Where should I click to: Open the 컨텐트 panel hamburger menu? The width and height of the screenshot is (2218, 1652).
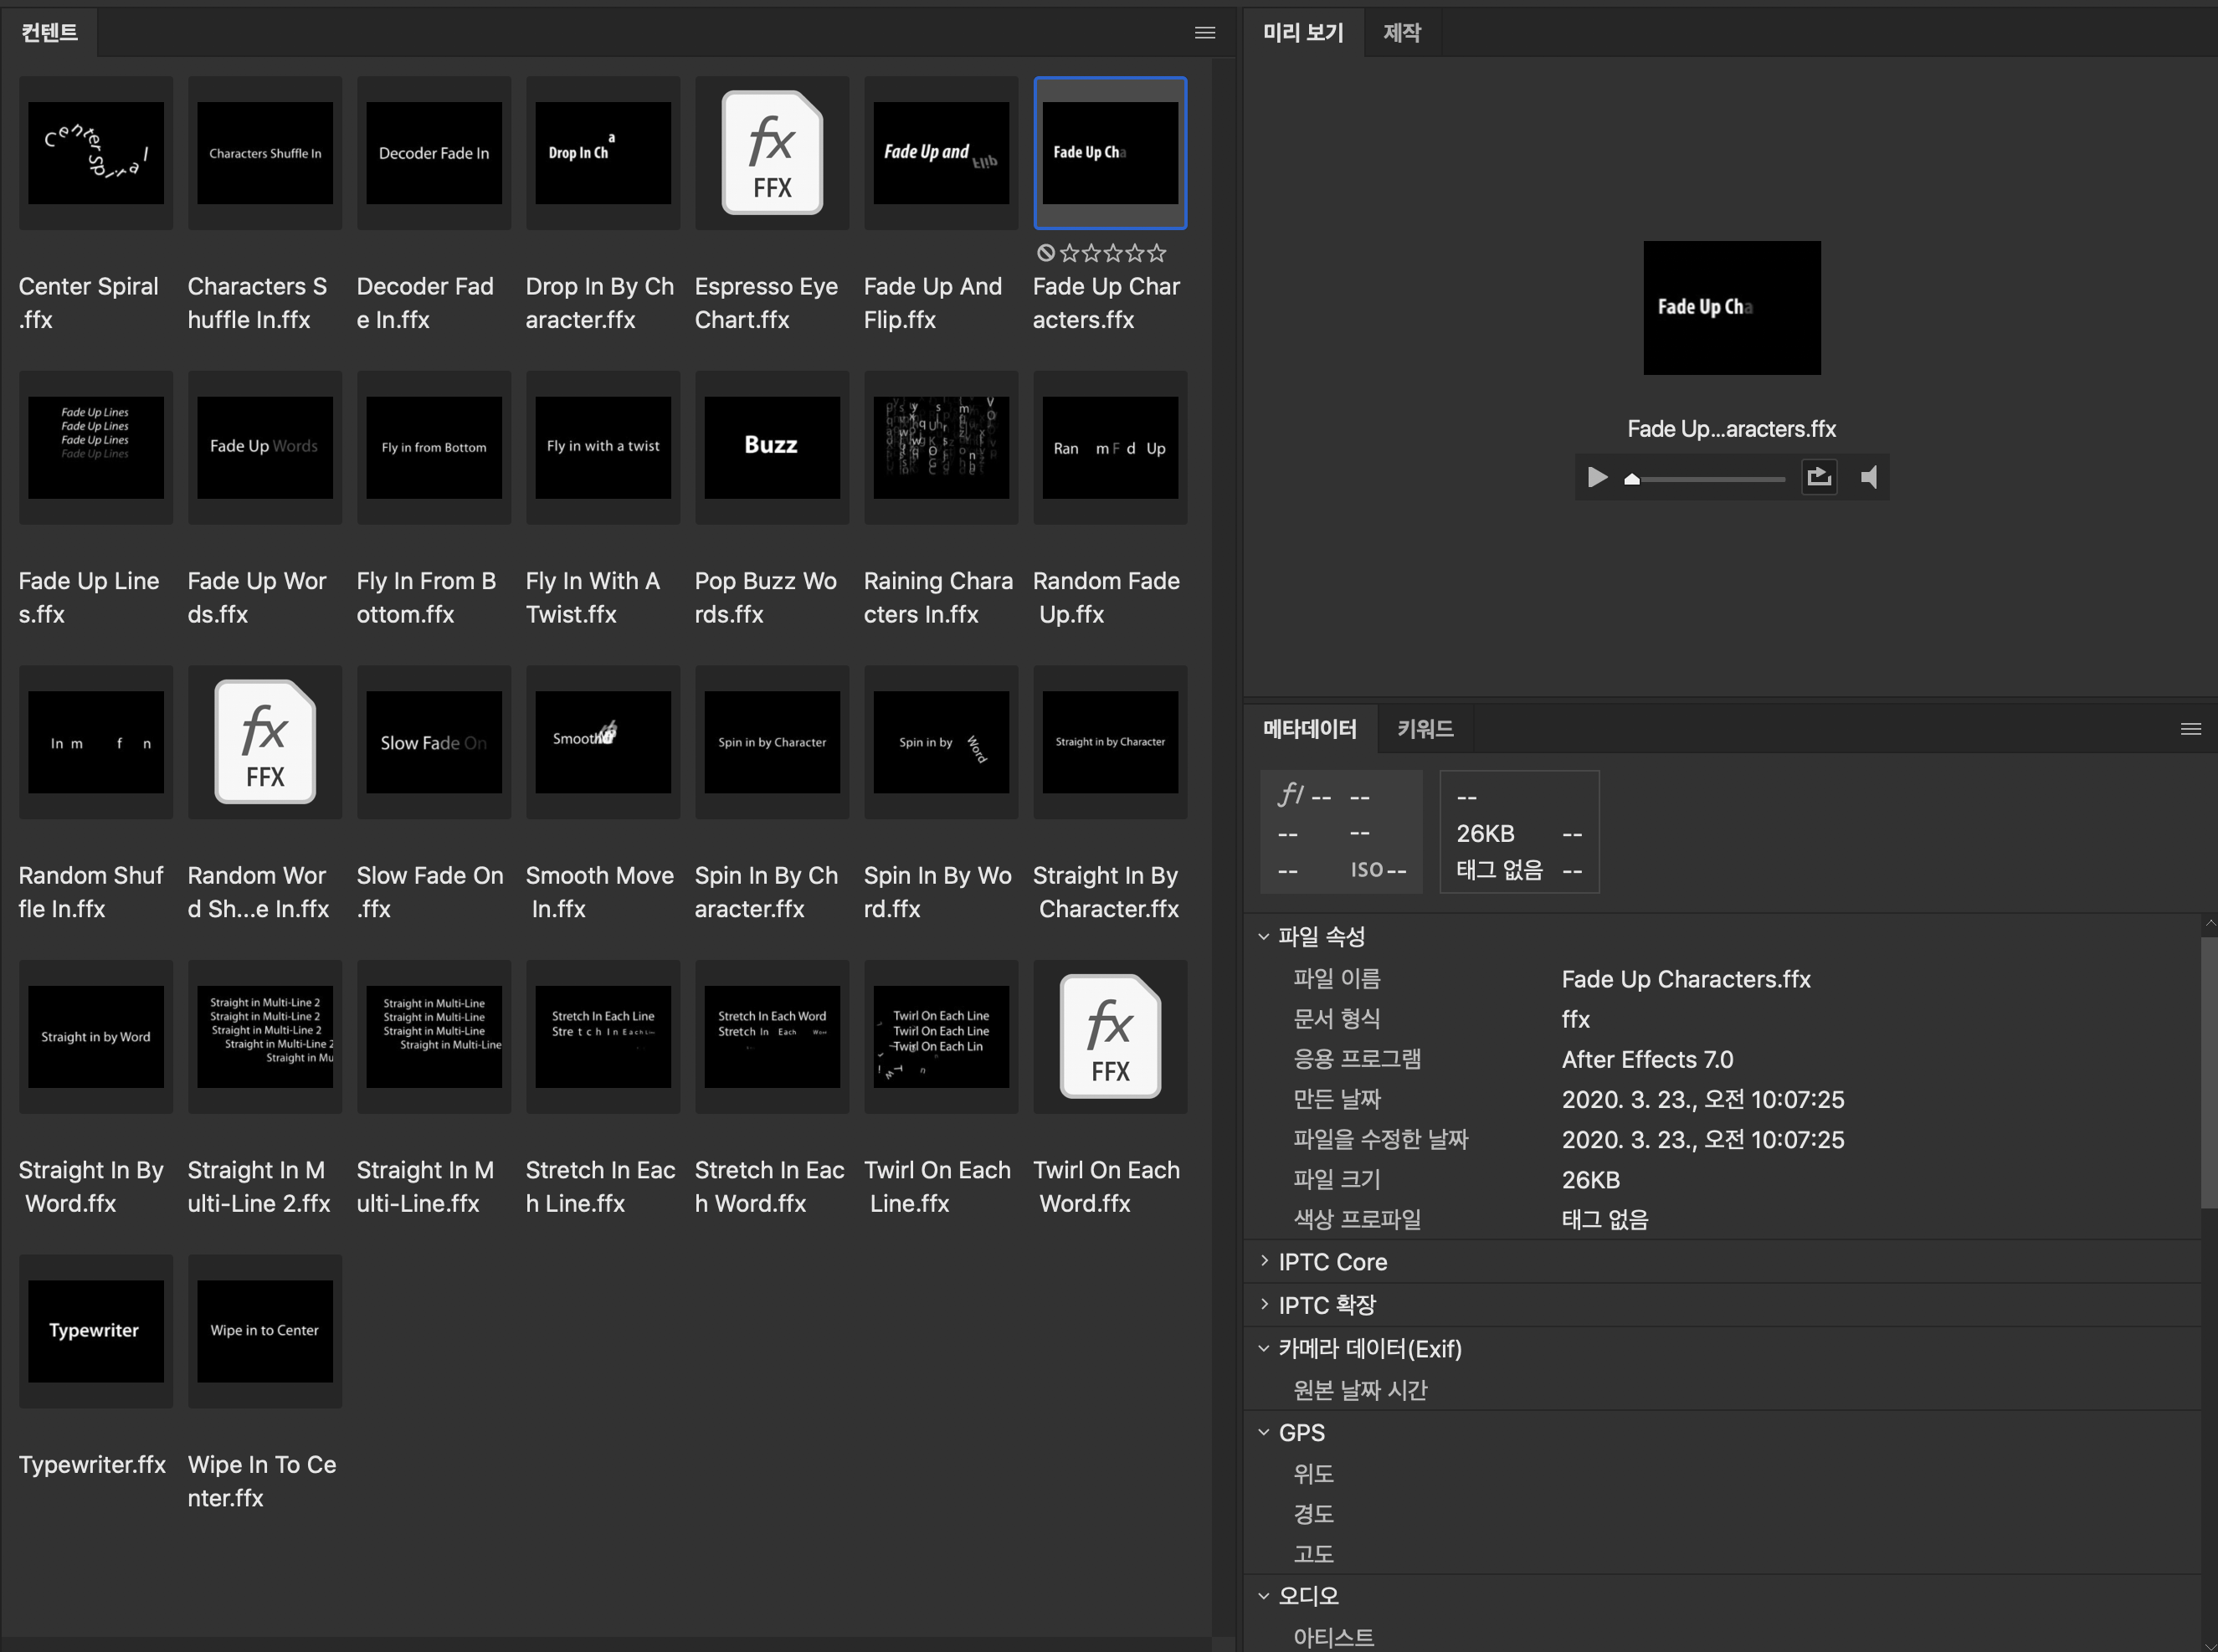pyautogui.click(x=1205, y=33)
